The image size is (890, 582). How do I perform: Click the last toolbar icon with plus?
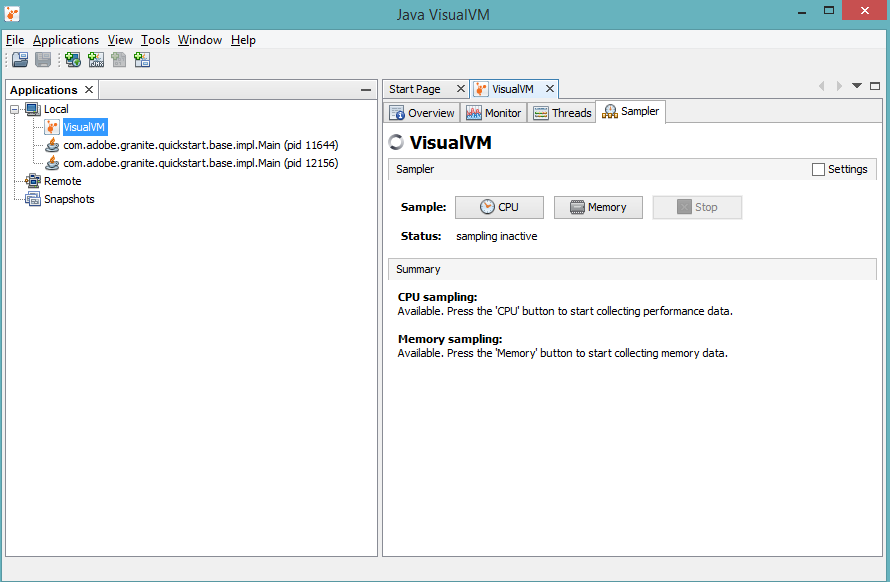point(142,60)
